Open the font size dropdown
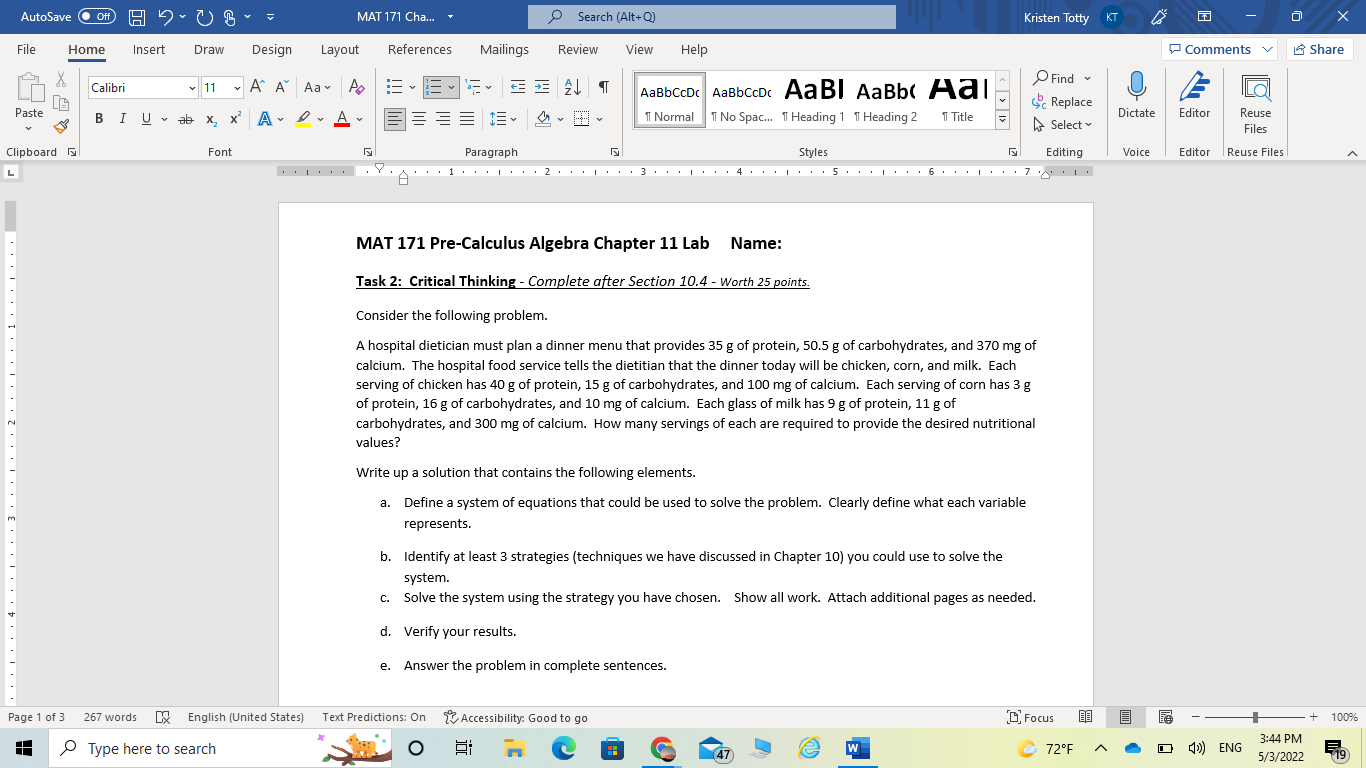 [239, 87]
